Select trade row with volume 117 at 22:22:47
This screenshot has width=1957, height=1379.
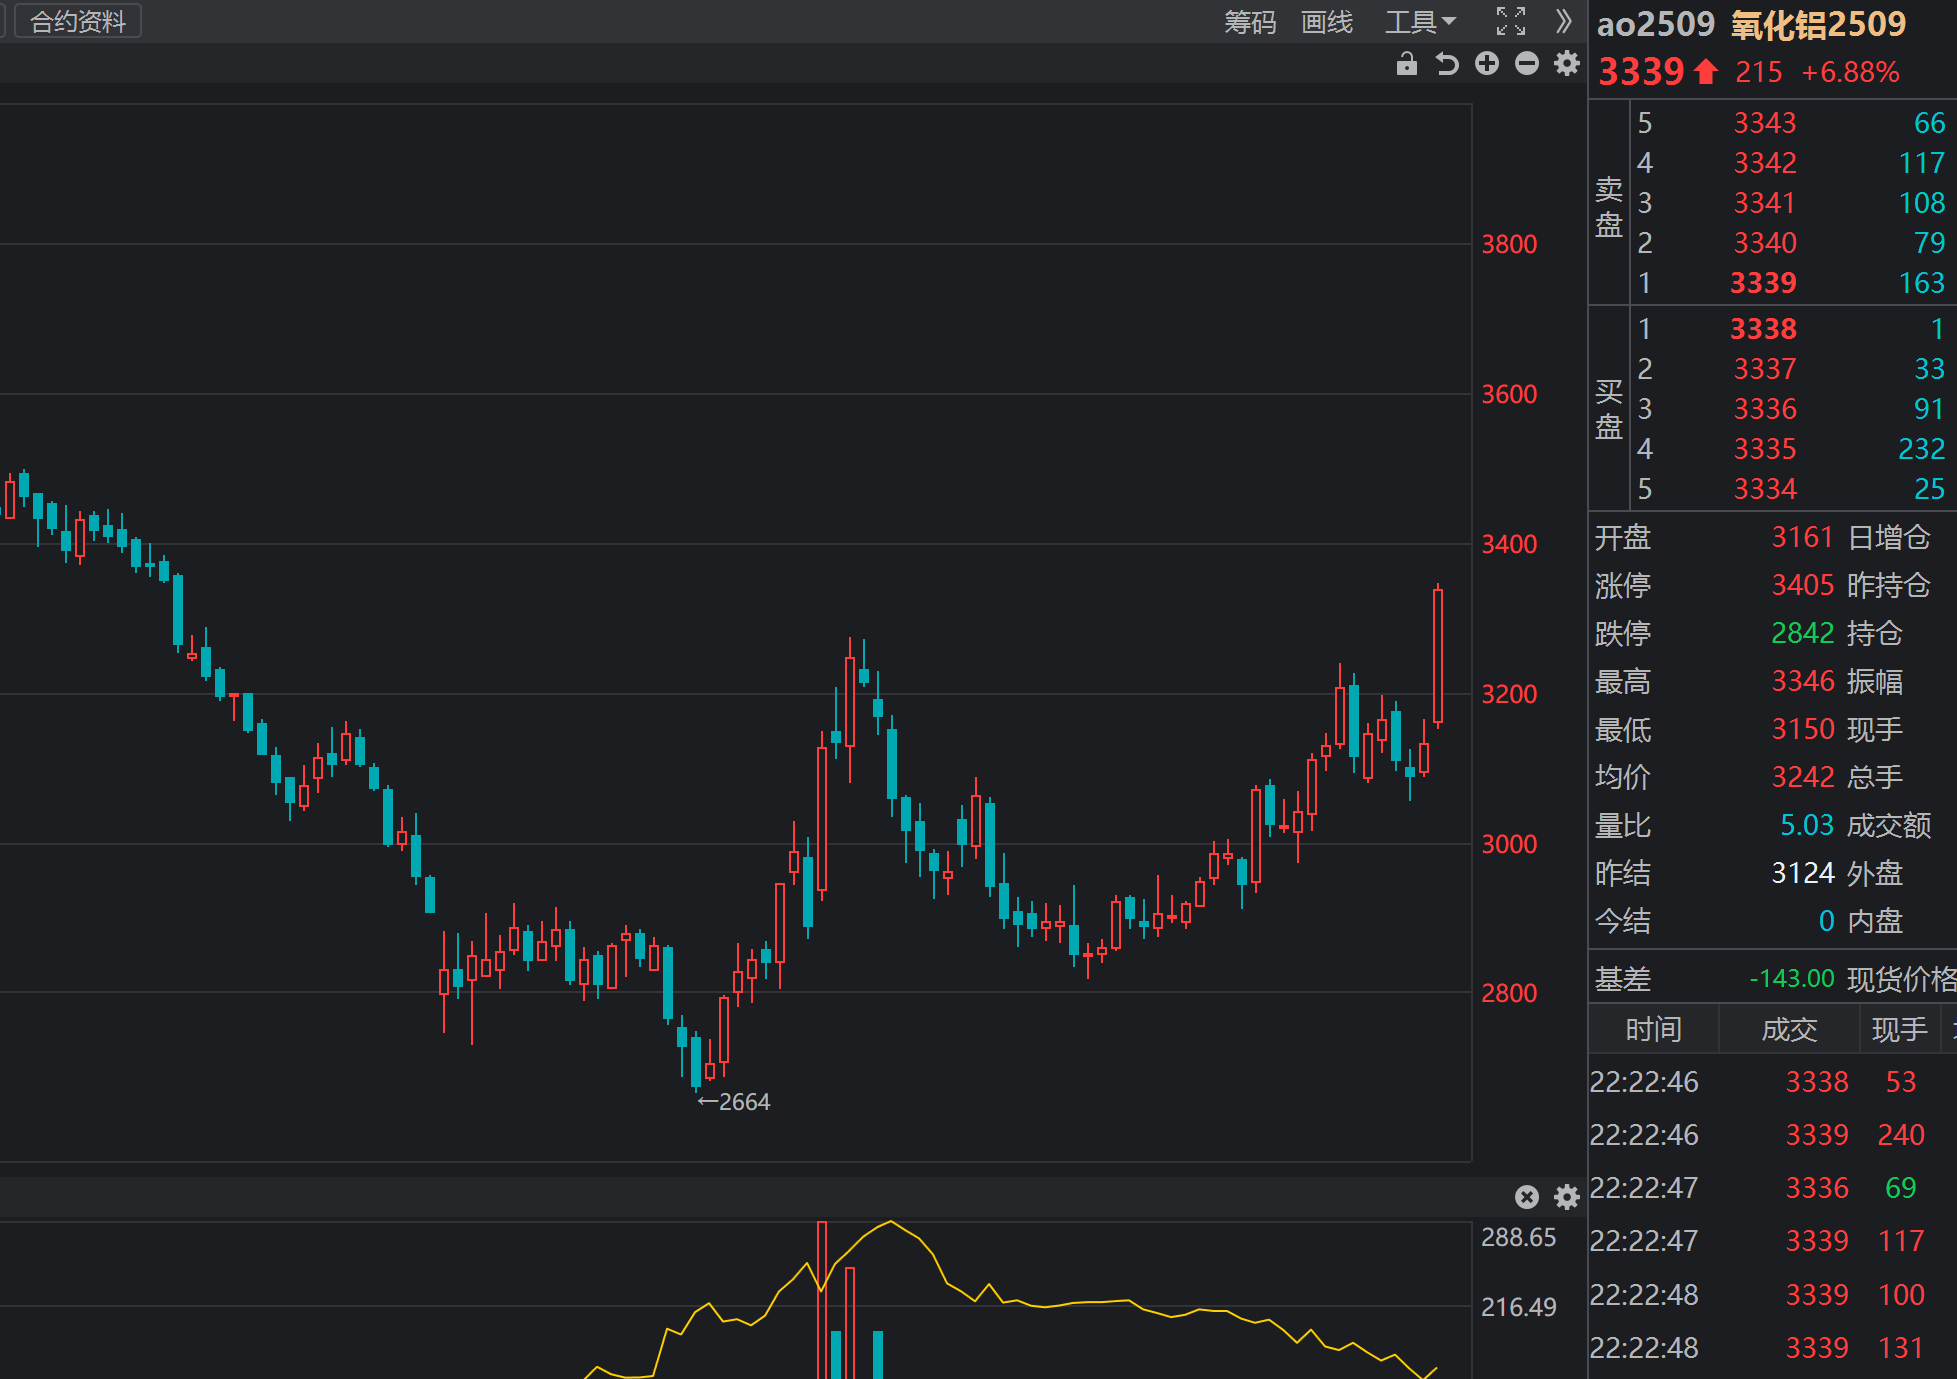1772,1241
